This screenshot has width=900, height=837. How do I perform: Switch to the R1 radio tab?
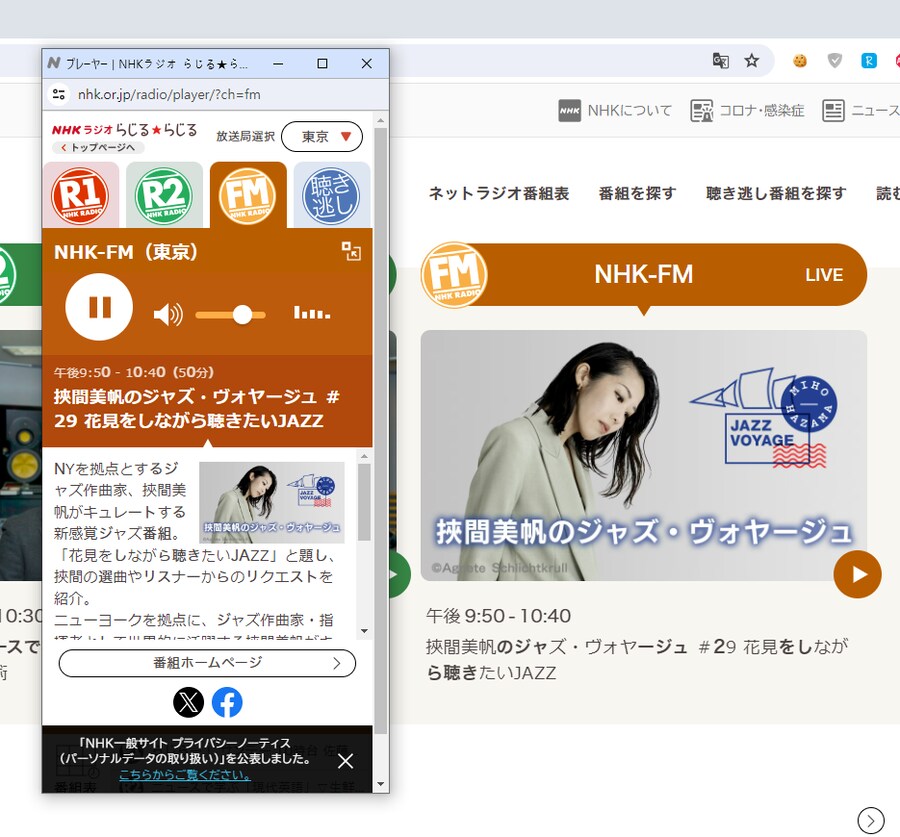(80, 195)
